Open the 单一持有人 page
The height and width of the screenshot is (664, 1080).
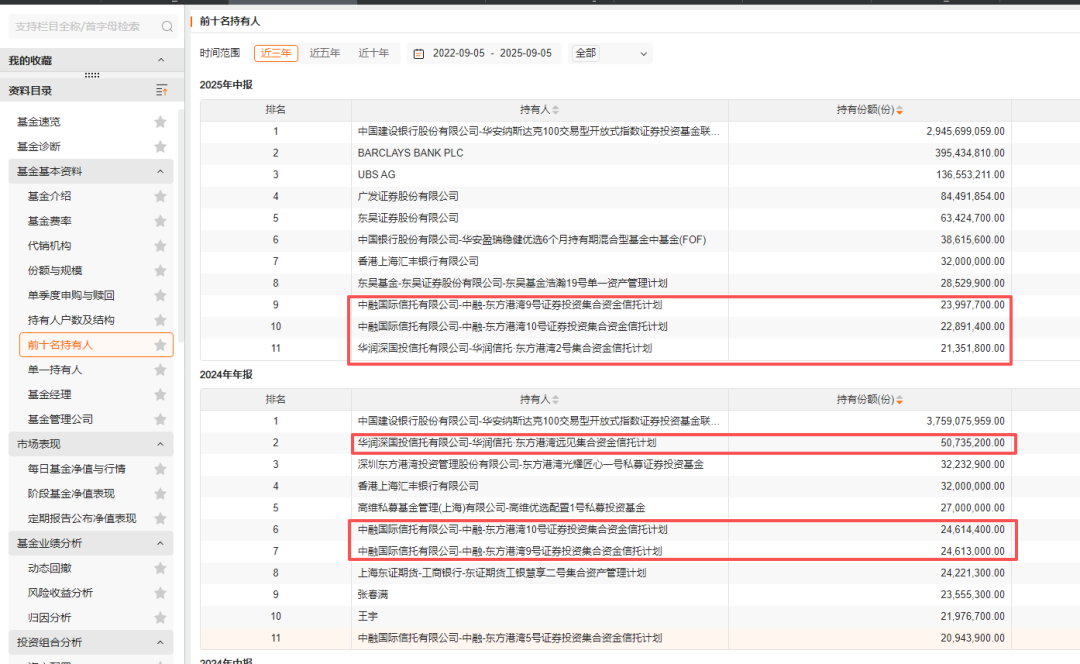point(55,370)
